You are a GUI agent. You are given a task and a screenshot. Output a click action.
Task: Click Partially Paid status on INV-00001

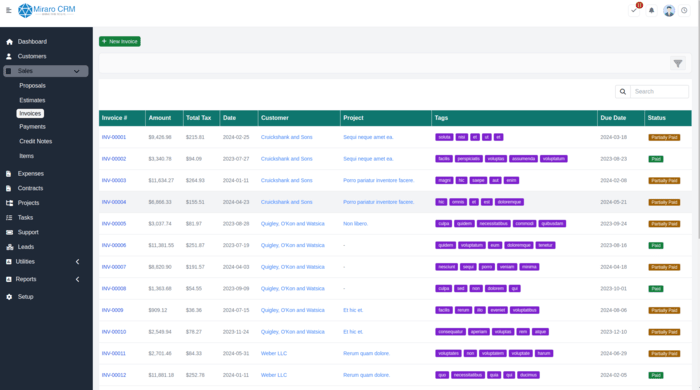pos(664,137)
